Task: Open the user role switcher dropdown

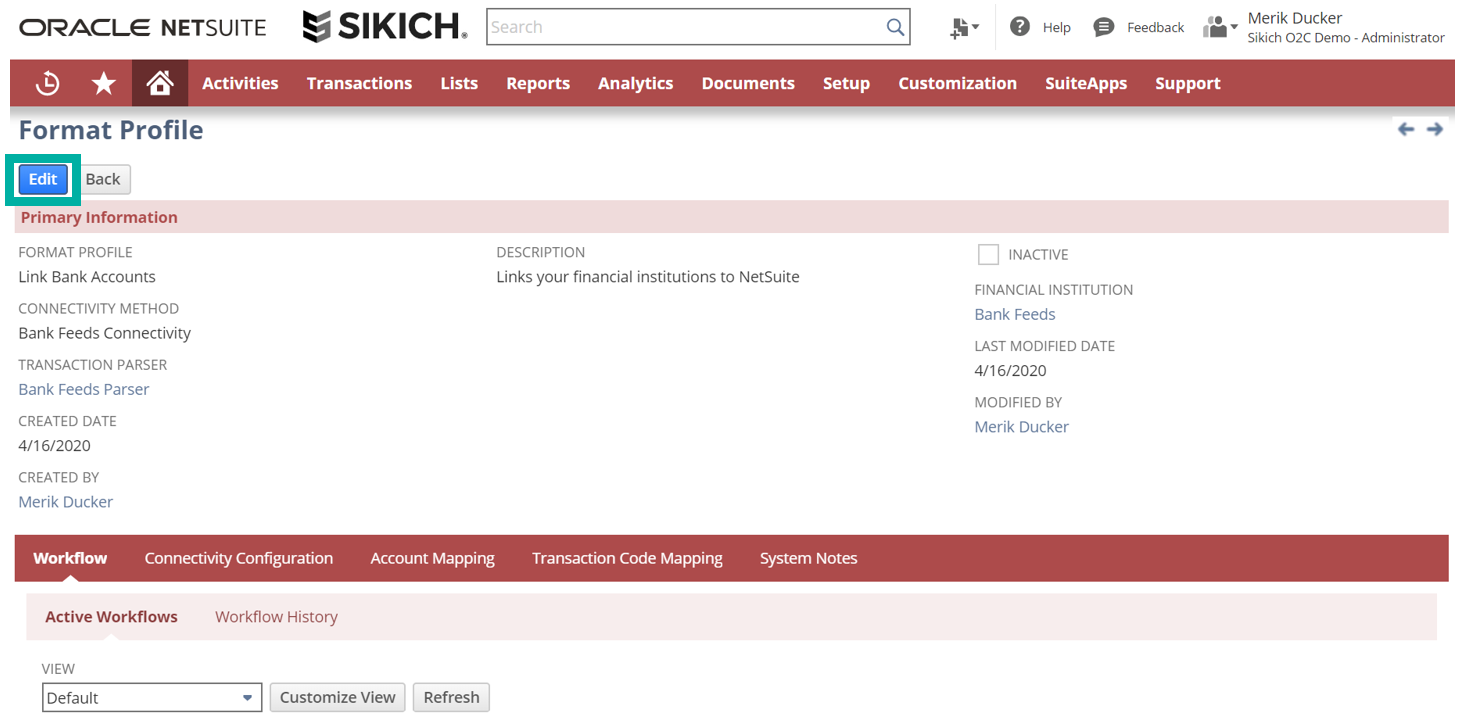Action: tap(1220, 27)
